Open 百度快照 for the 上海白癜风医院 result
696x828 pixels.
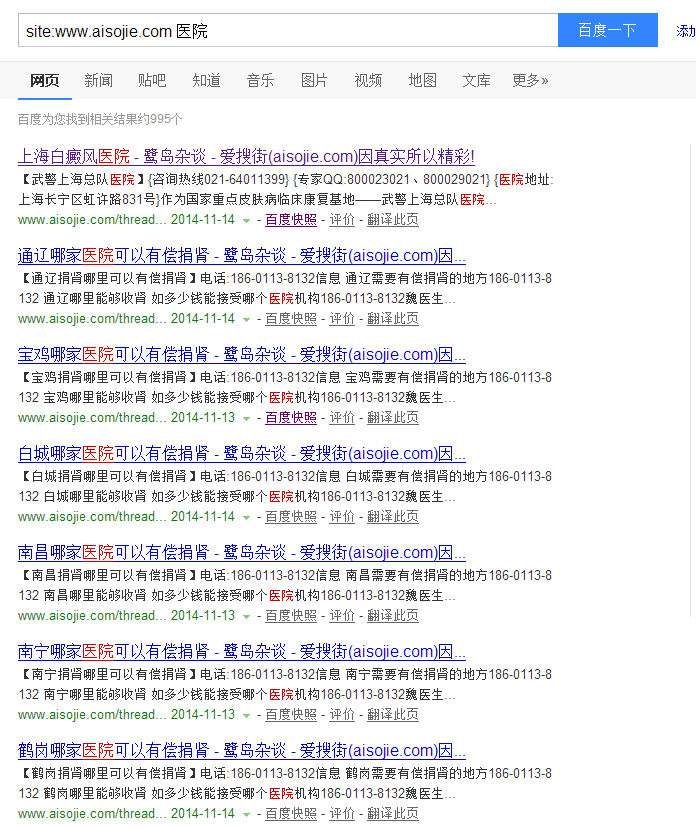pos(291,220)
